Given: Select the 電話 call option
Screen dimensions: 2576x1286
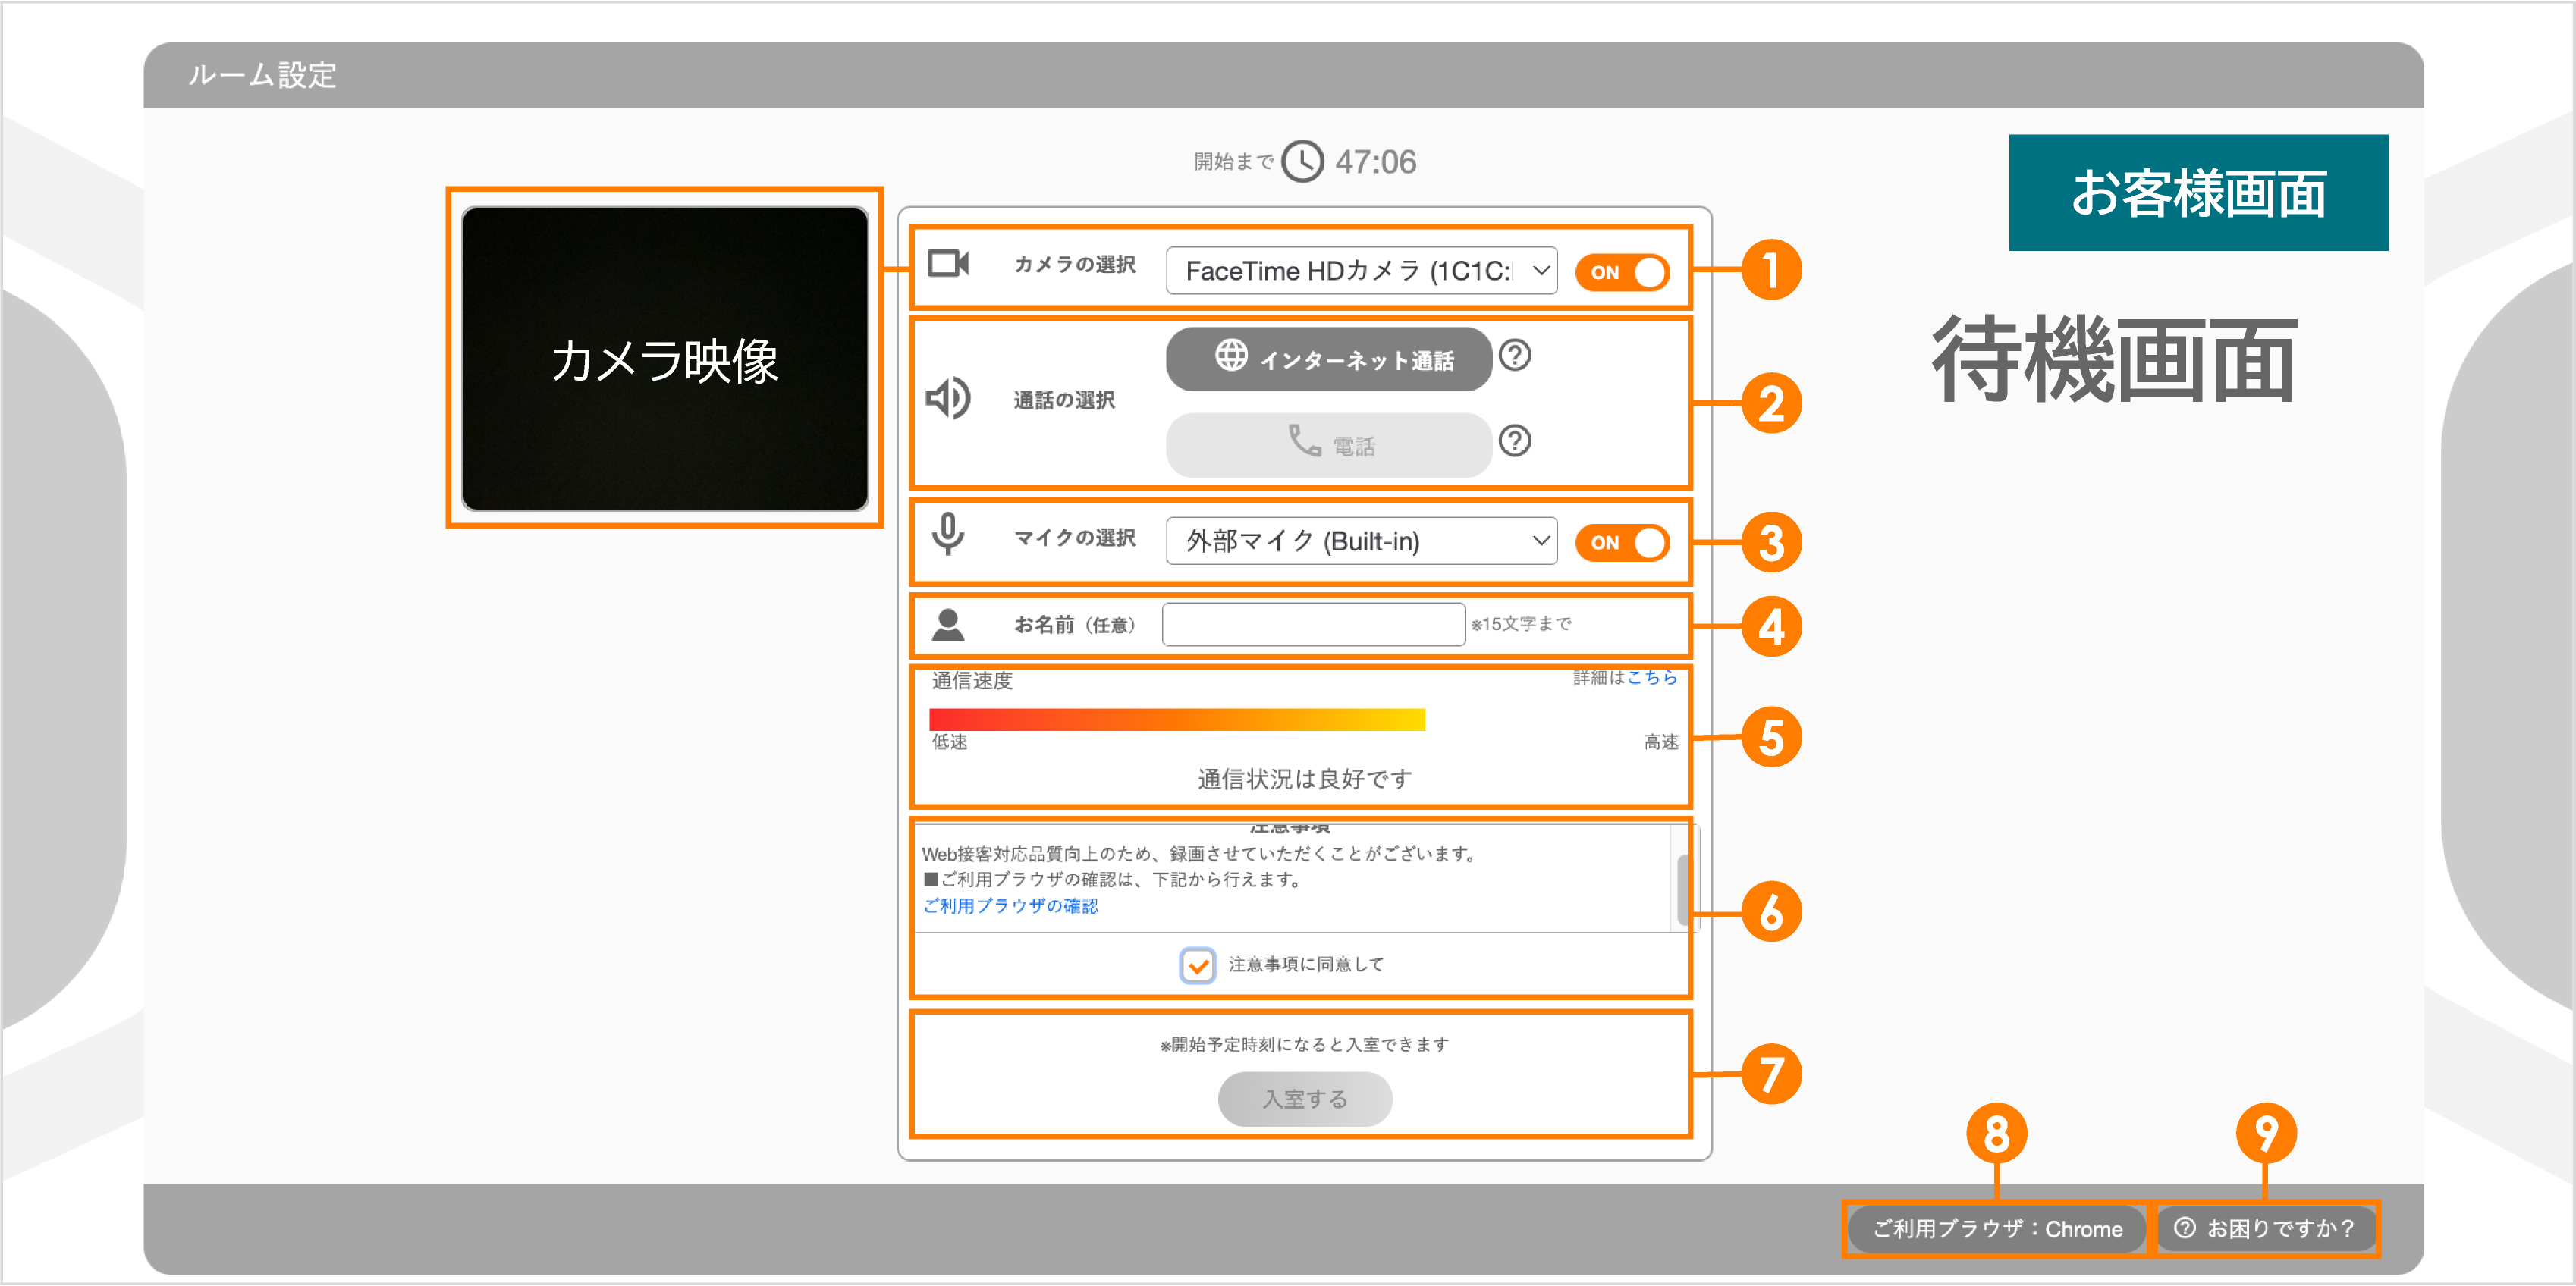Looking at the screenshot, I should 1328,445.
